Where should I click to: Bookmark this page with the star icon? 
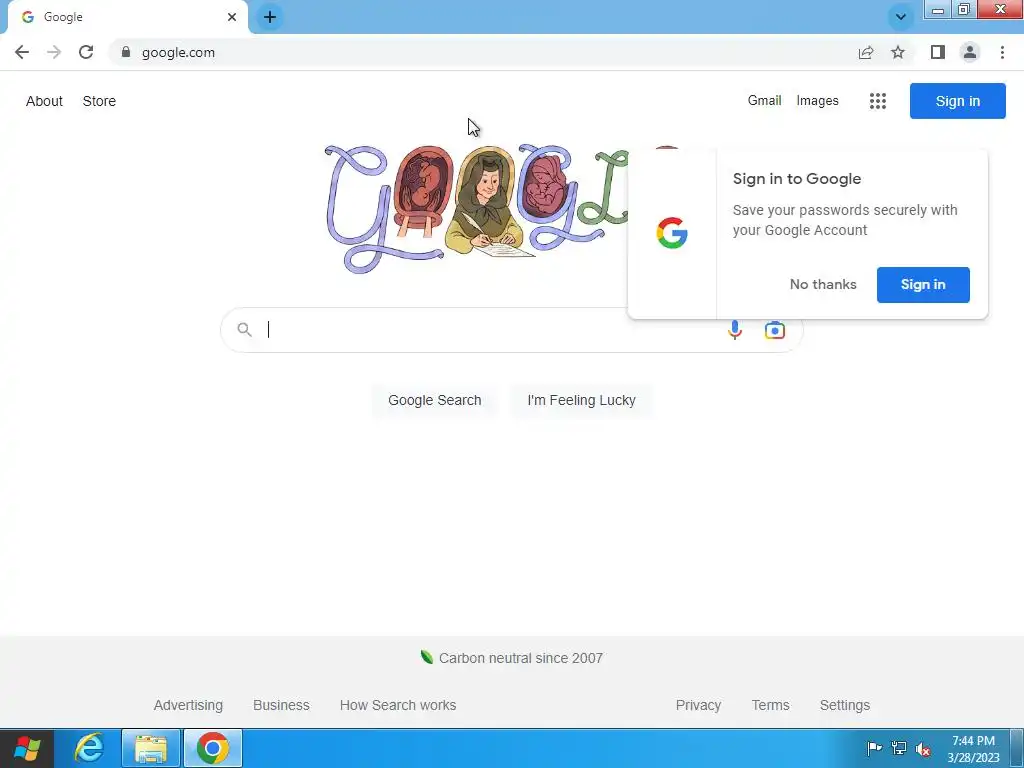[898, 52]
